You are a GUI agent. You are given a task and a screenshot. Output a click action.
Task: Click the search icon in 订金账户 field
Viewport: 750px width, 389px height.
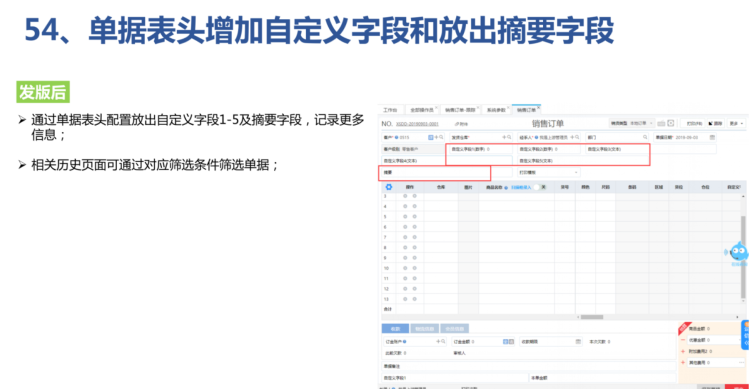click(x=443, y=342)
